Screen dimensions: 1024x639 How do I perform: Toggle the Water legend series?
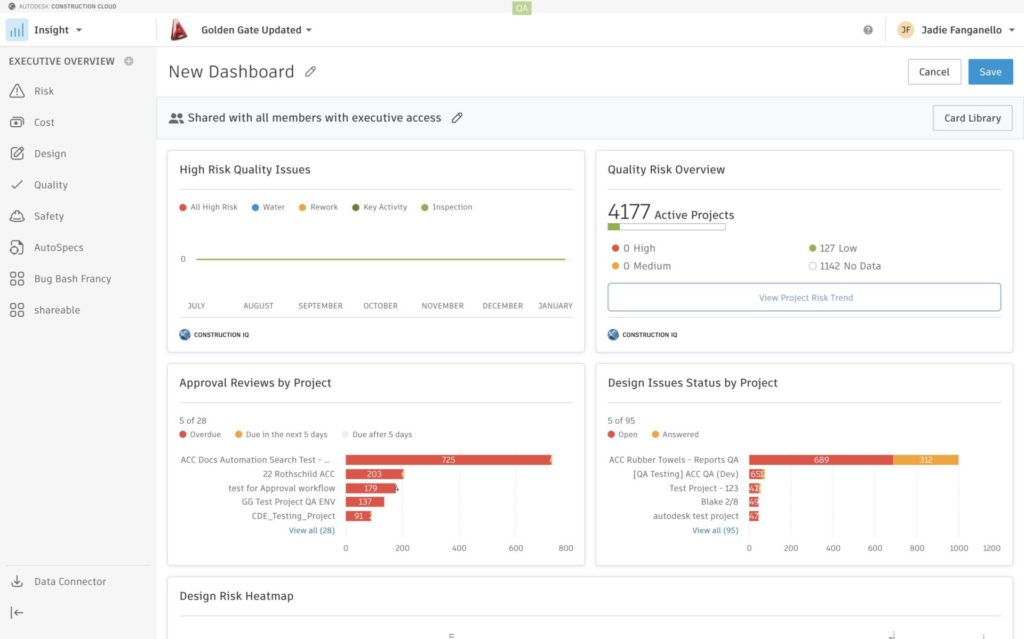[x=268, y=207]
